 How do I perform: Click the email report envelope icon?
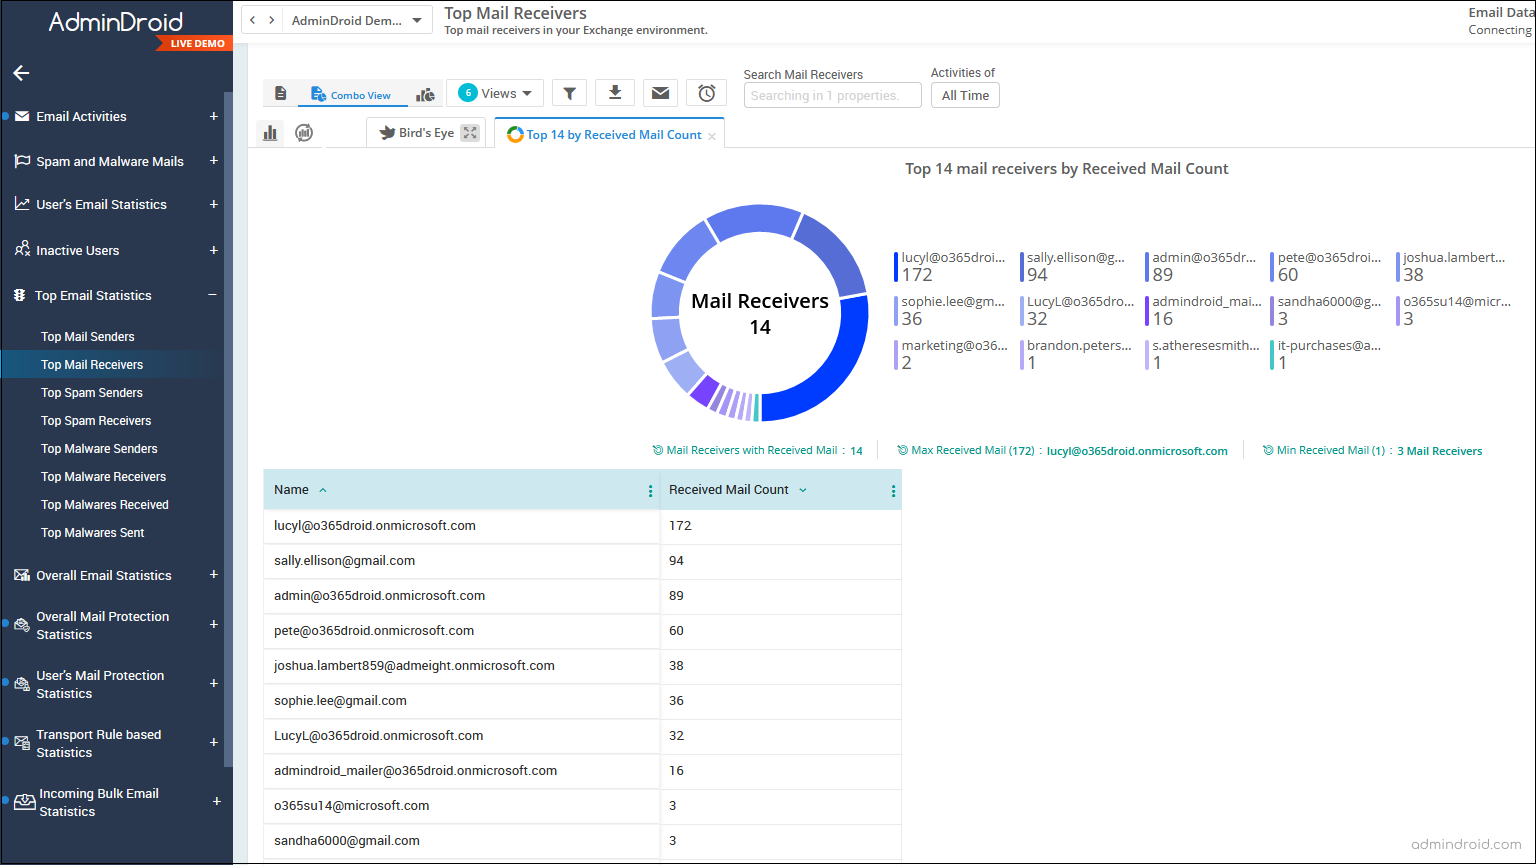click(660, 92)
